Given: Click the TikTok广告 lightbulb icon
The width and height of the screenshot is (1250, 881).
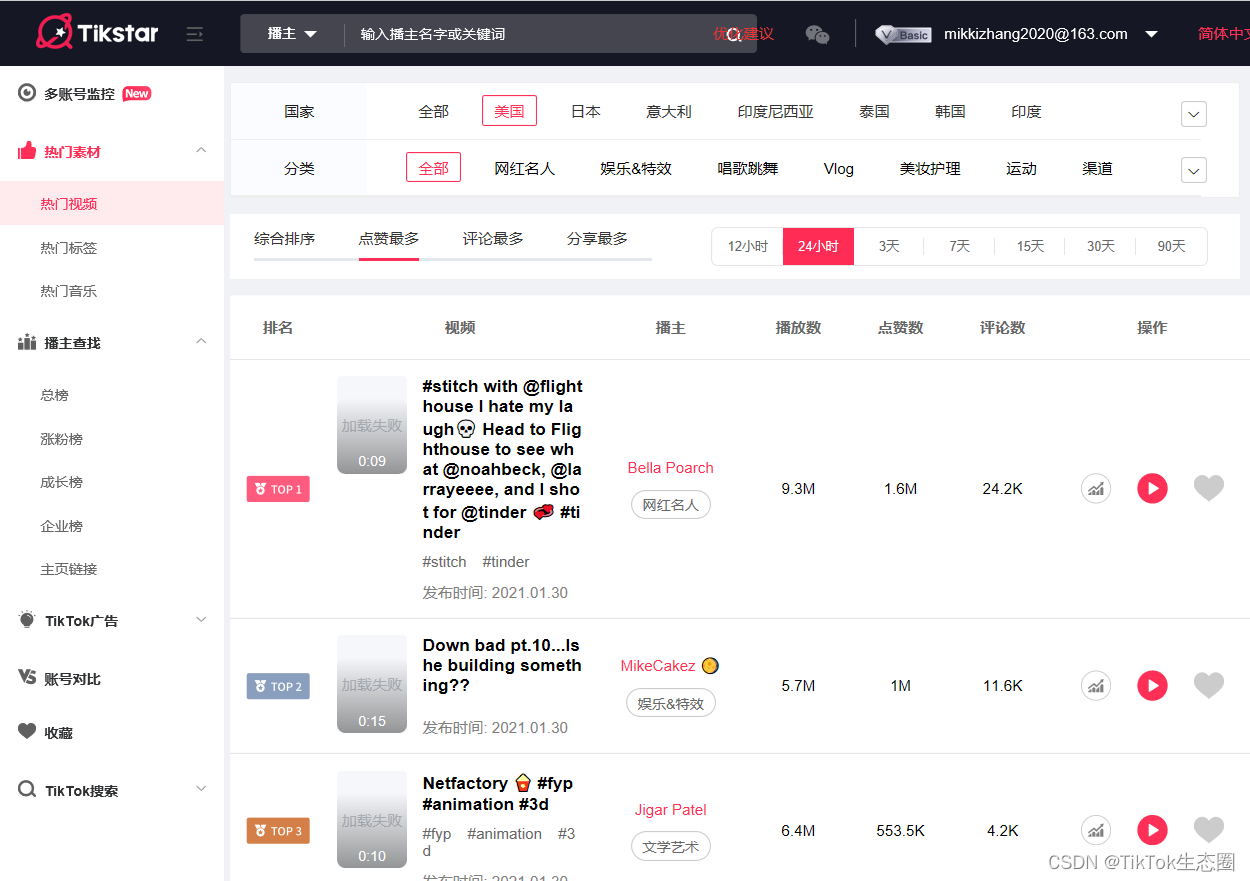Looking at the screenshot, I should click(27, 620).
